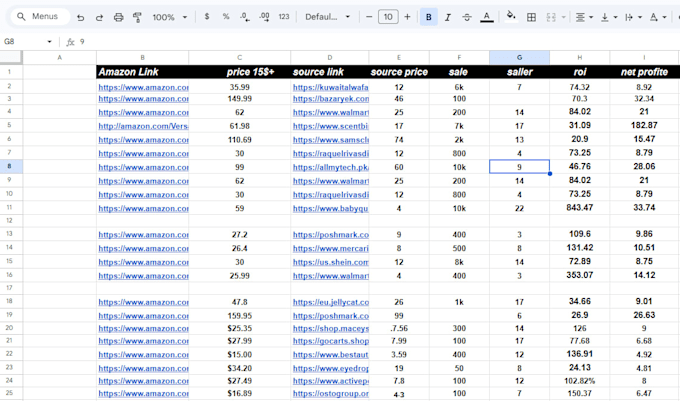The width and height of the screenshot is (680, 401).
Task: Select column I header
Action: (644, 57)
